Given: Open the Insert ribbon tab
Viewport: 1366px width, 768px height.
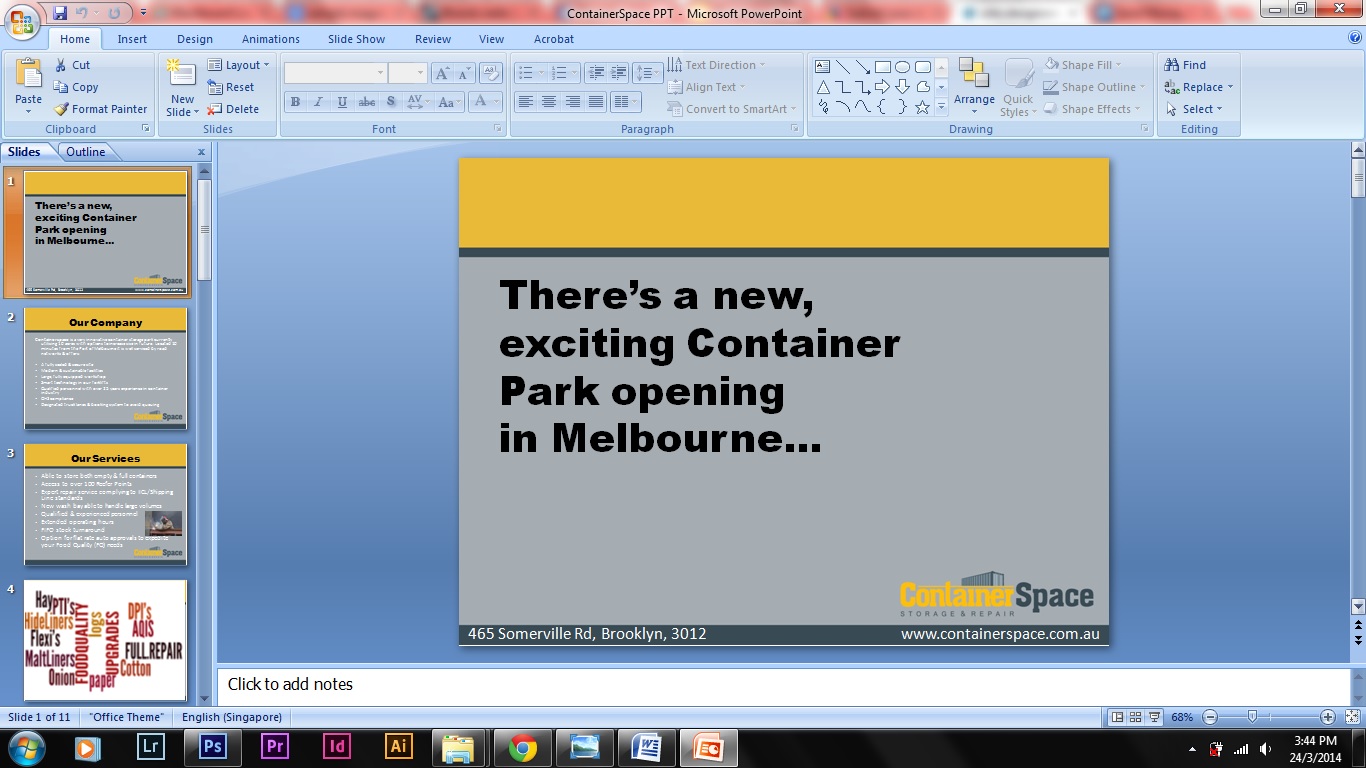Looking at the screenshot, I should (132, 39).
